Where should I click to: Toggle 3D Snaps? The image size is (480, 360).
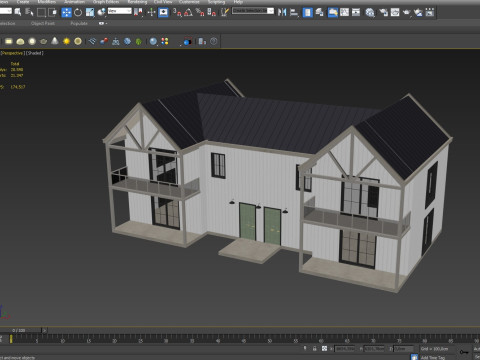(x=177, y=13)
